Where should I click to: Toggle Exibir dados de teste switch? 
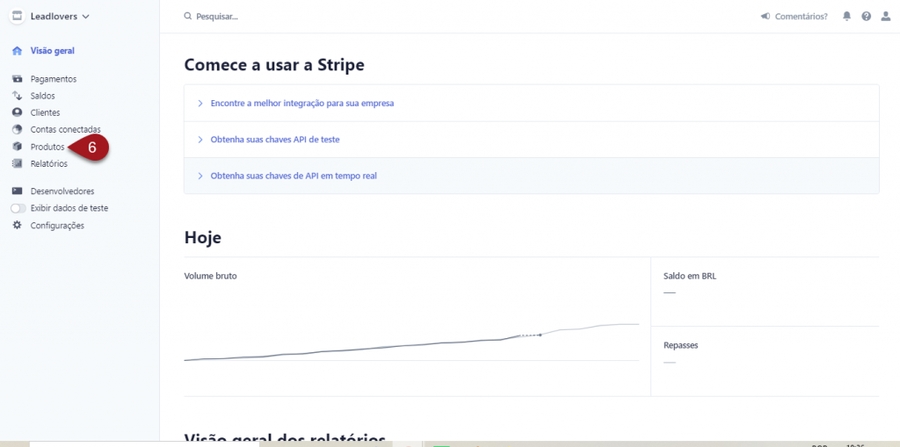(x=18, y=209)
